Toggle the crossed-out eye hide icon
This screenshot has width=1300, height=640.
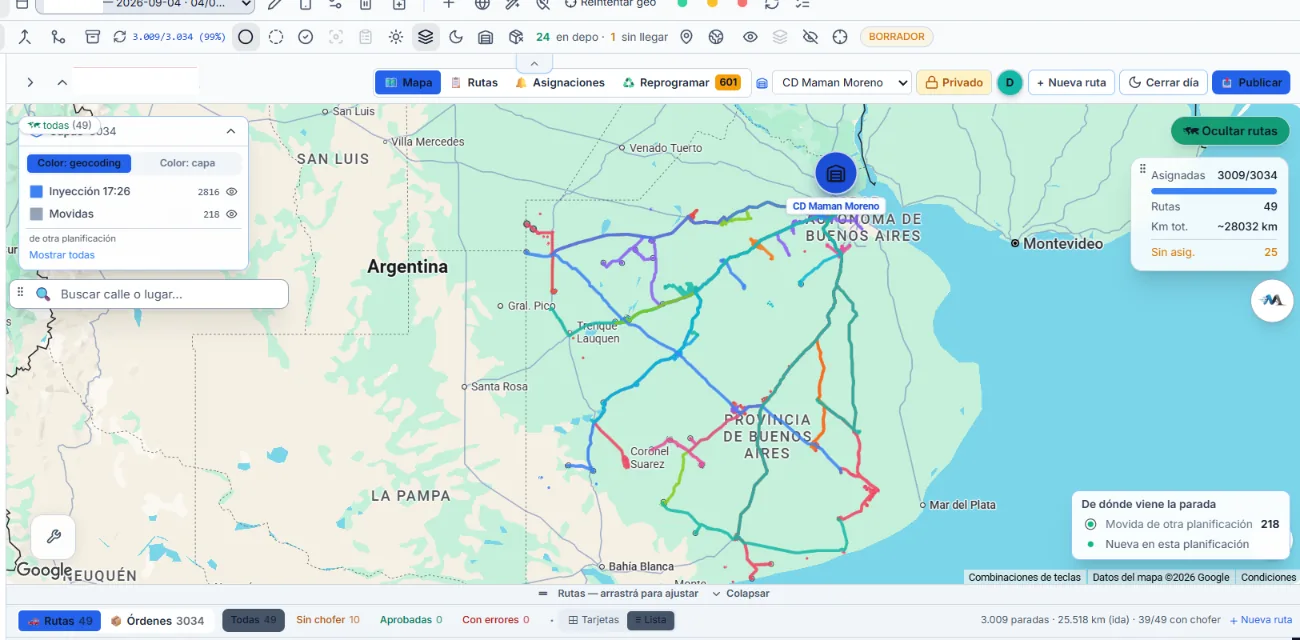810,37
